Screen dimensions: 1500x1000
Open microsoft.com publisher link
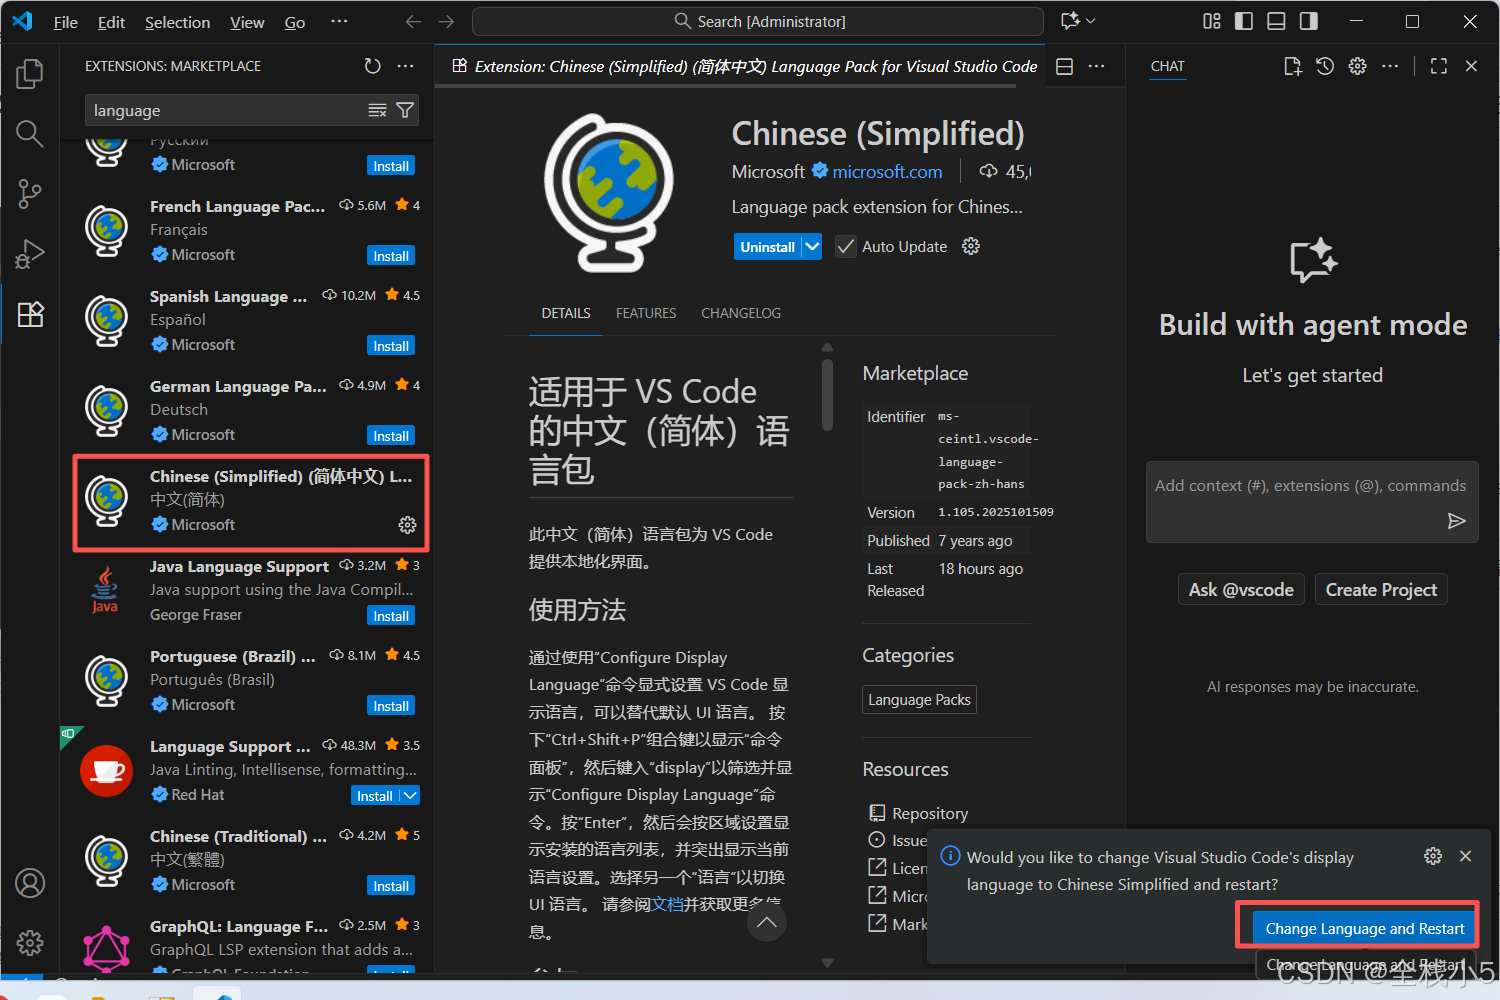pos(887,172)
